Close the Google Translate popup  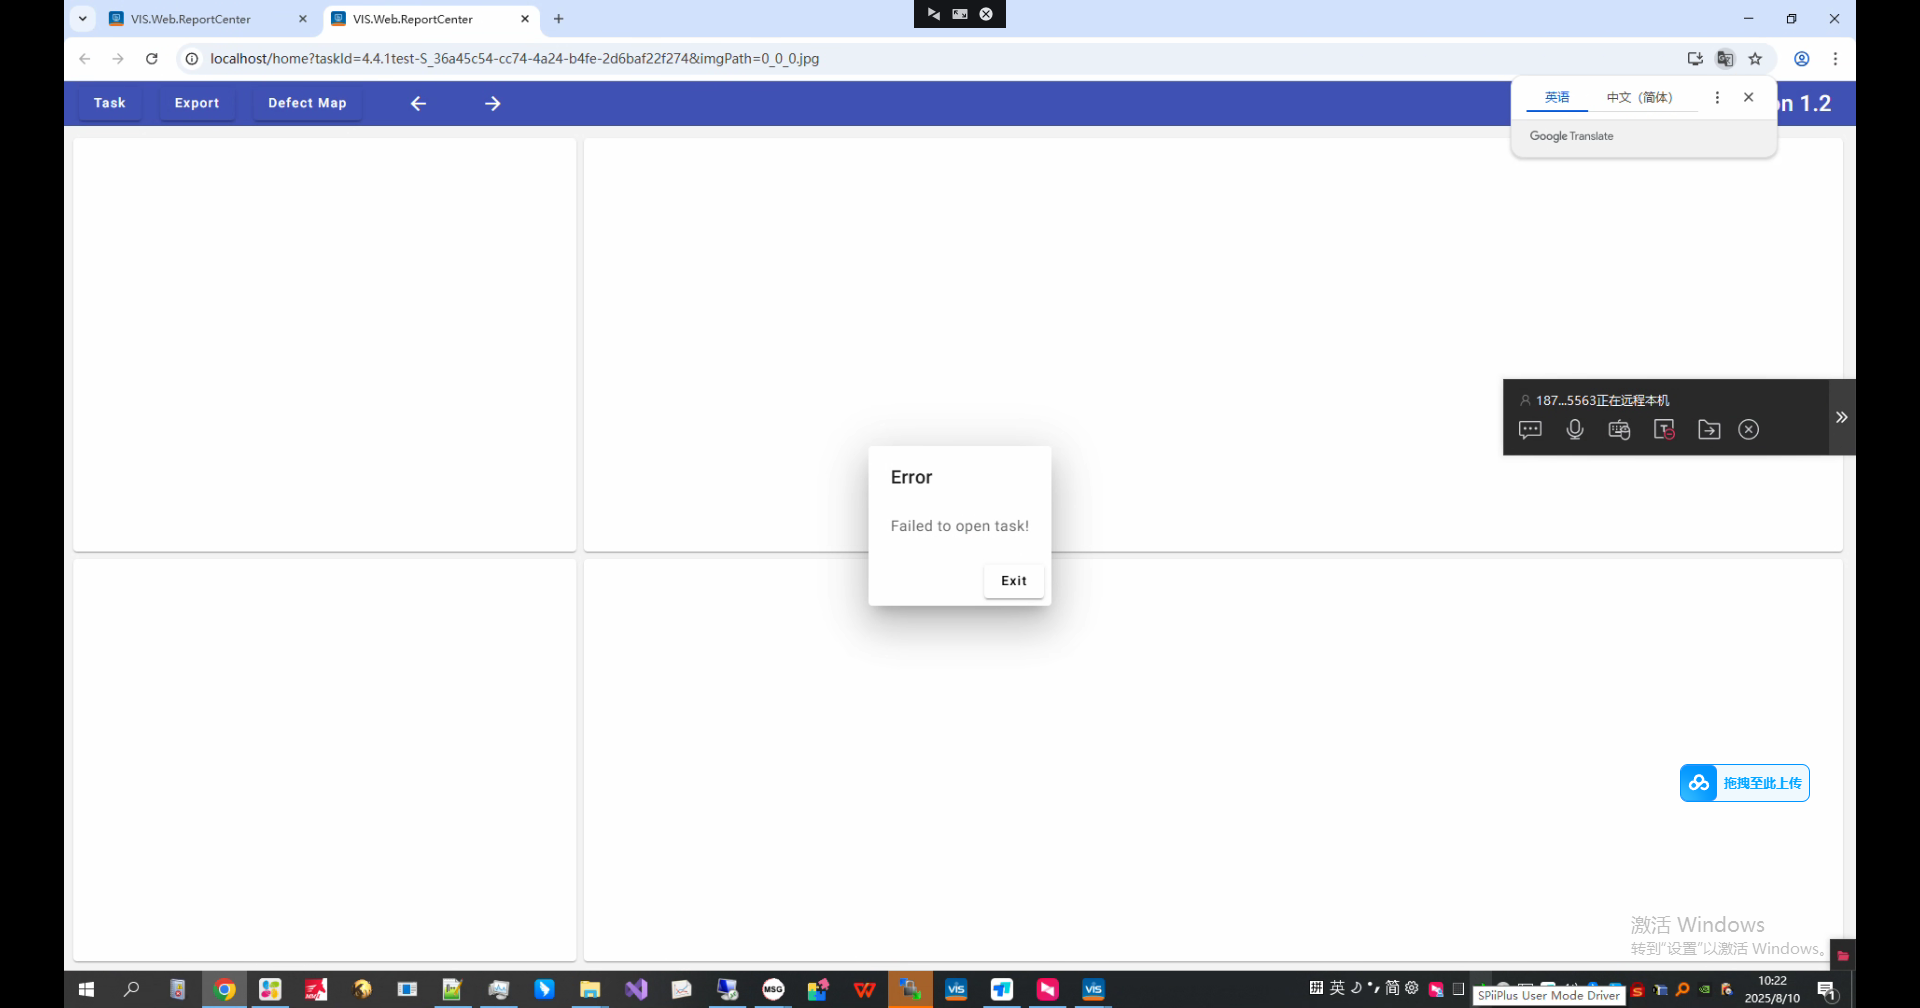click(1748, 98)
